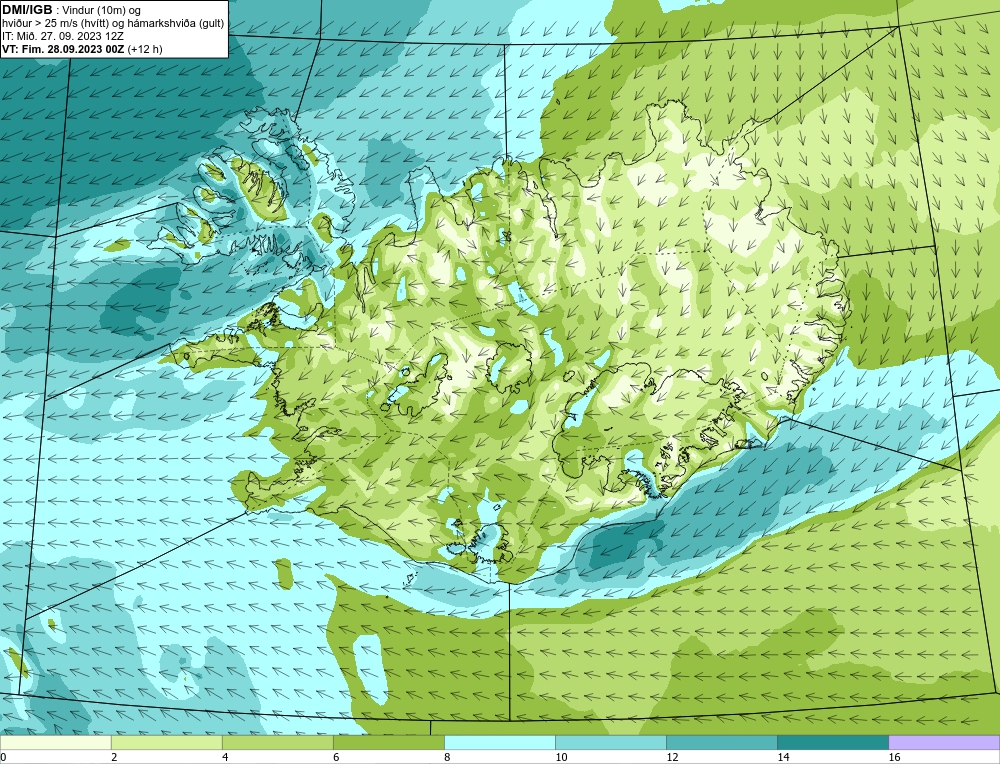The height and width of the screenshot is (764, 1000).
Task: Click the 12-14 m/s teal legend swatch
Action: [x=721, y=742]
